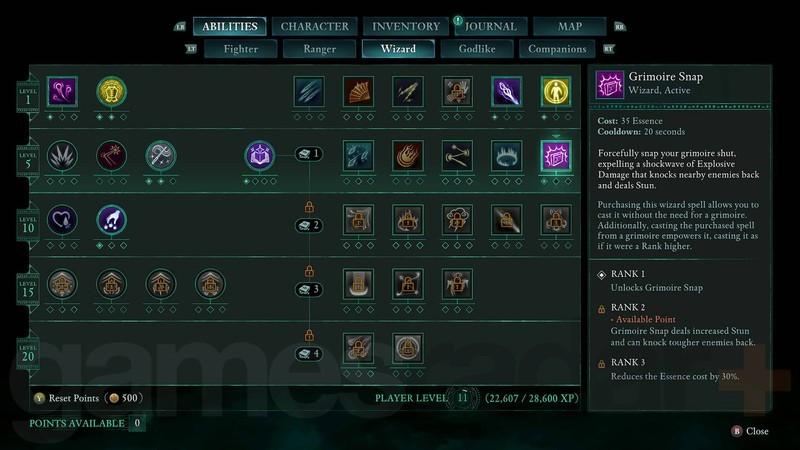800x450 pixels.
Task: Switch to the Character tab
Action: click(x=315, y=27)
